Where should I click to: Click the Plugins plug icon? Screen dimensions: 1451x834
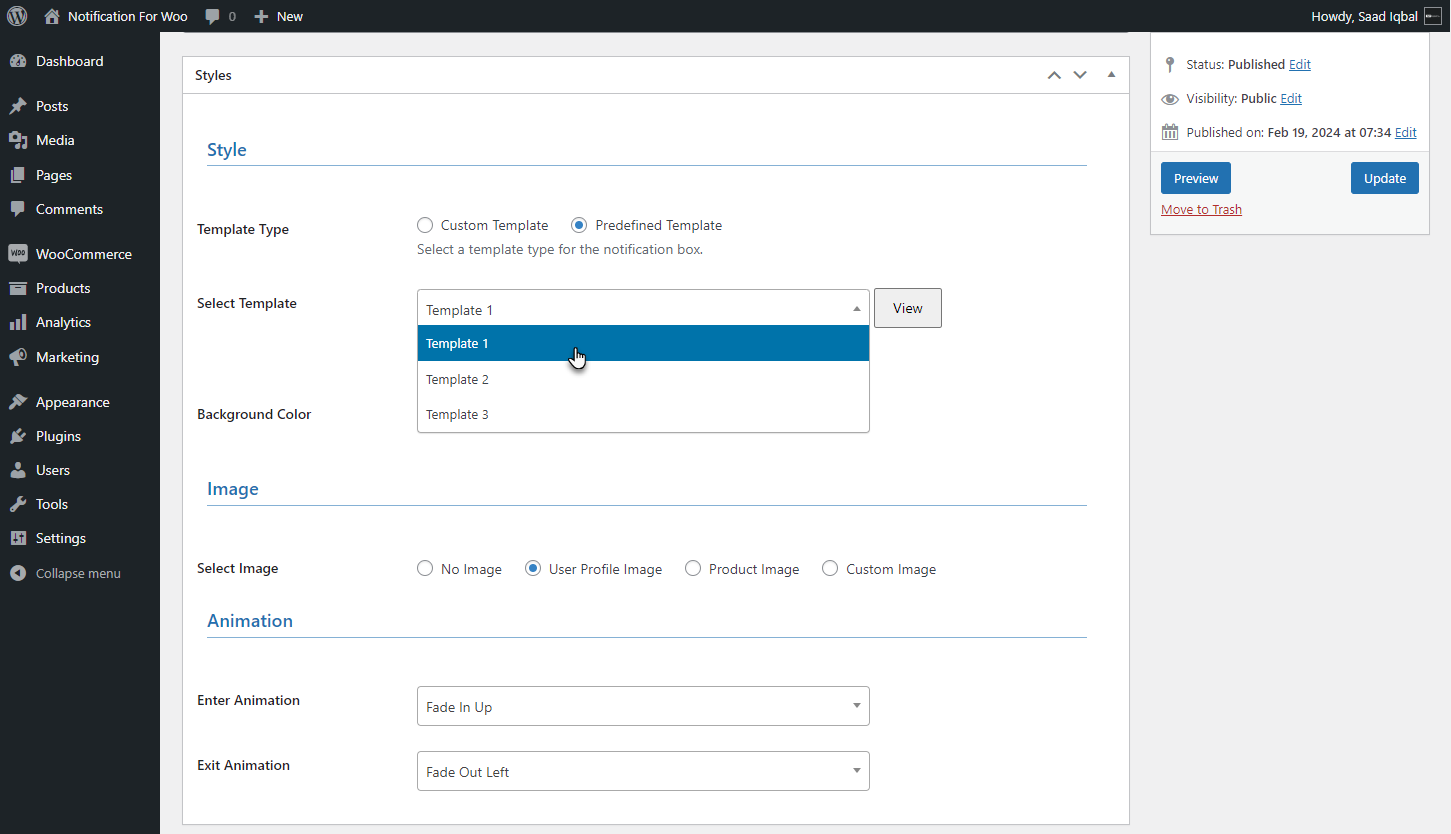(x=18, y=436)
